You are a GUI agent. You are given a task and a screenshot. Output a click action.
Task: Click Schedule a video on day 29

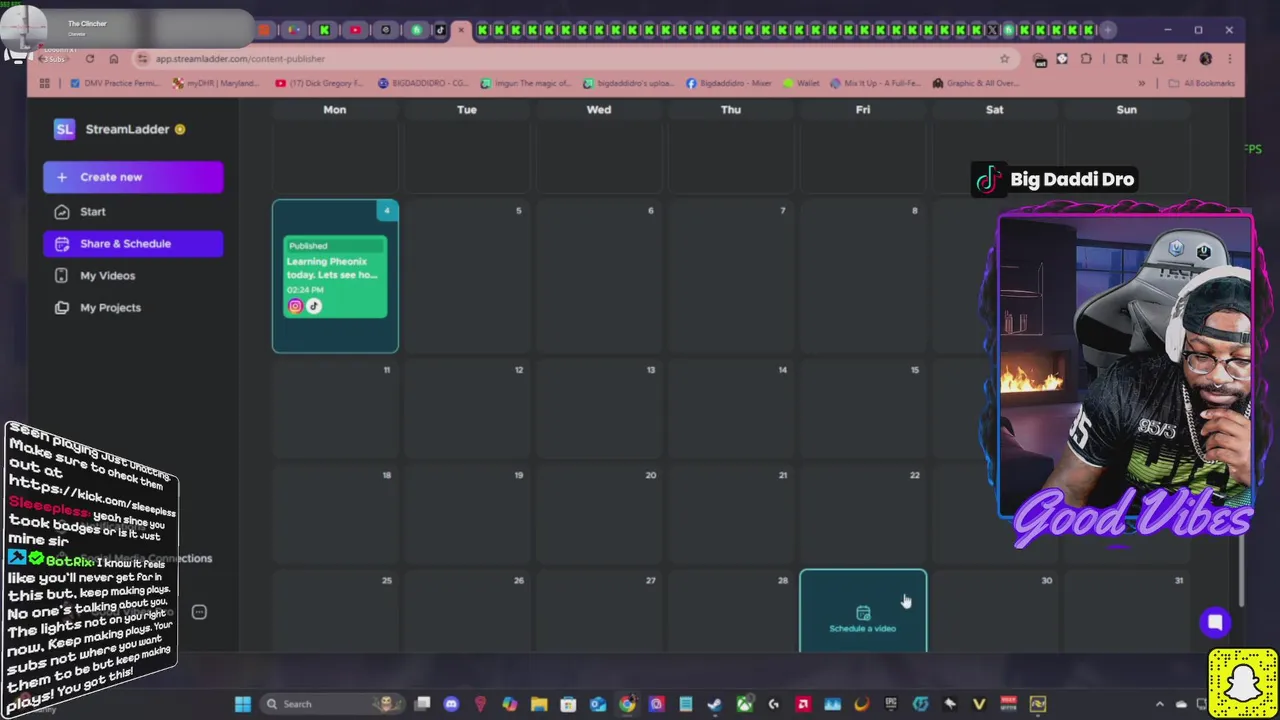tap(863, 611)
